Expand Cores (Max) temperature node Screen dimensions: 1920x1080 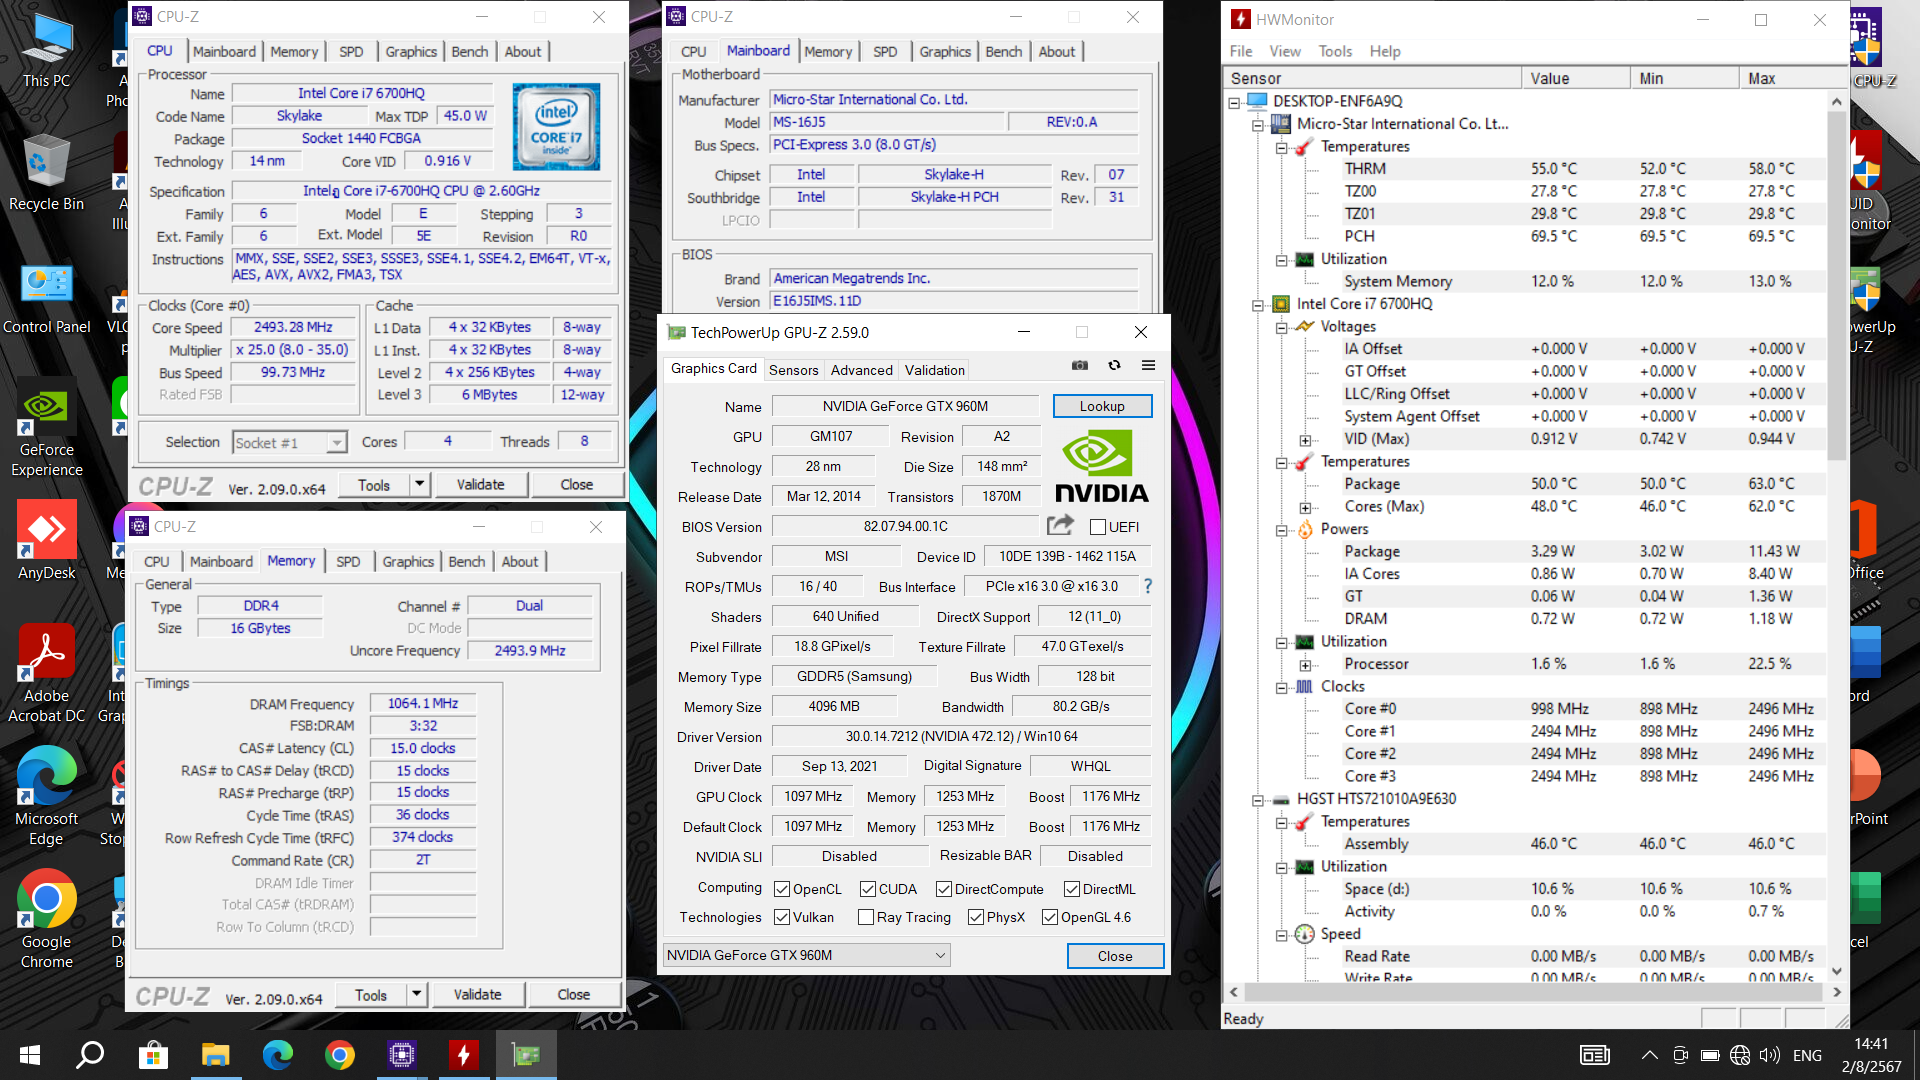pos(1304,508)
